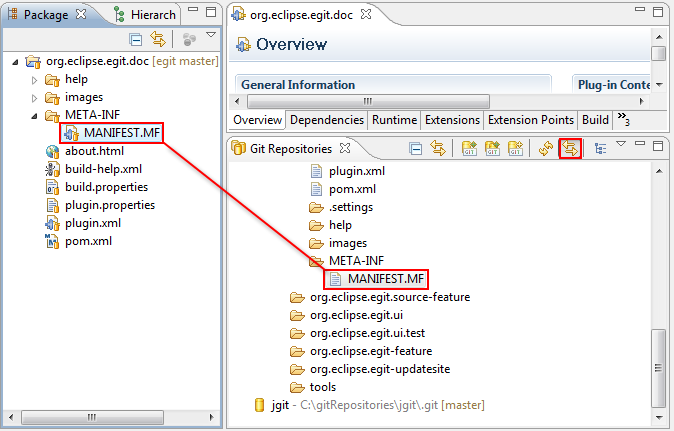Select plugin.xml in Package Explorer
This screenshot has height=431, width=674.
coord(93,223)
